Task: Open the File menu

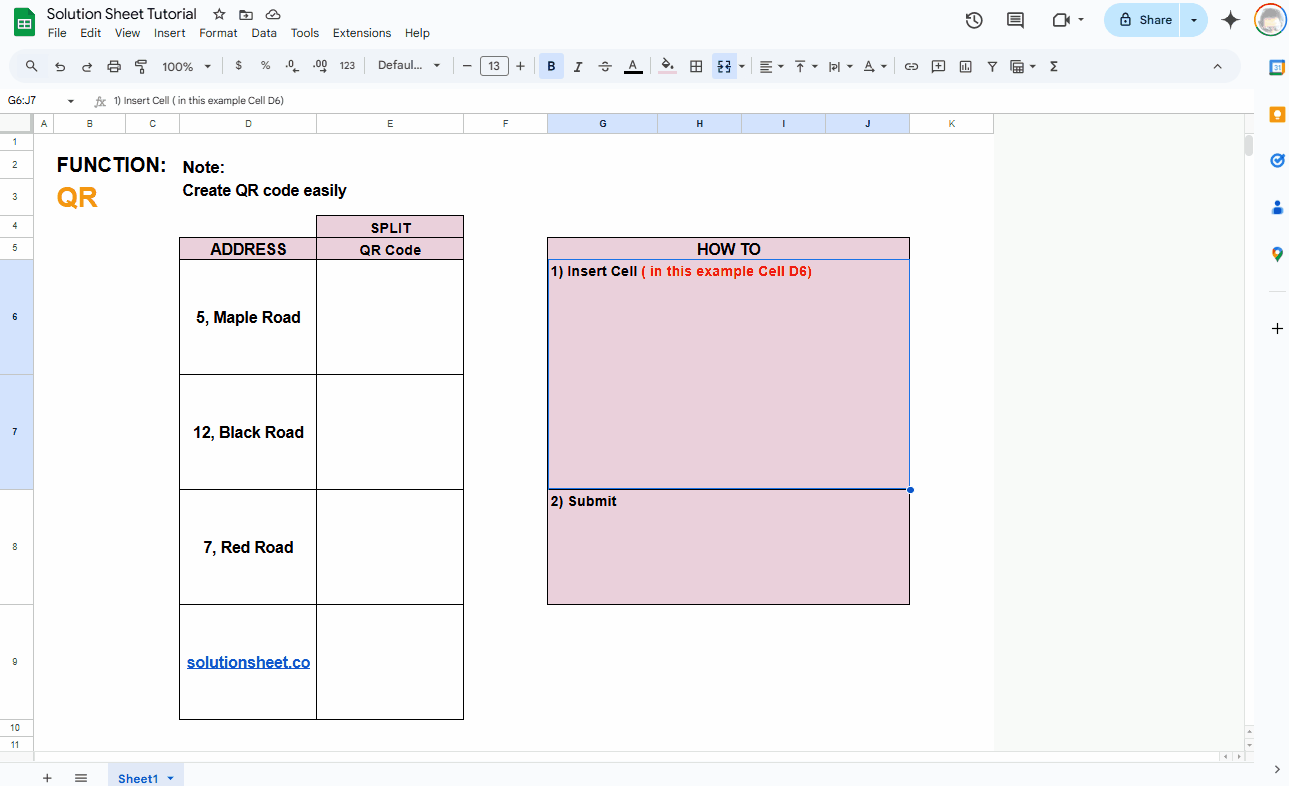Action: (x=57, y=33)
